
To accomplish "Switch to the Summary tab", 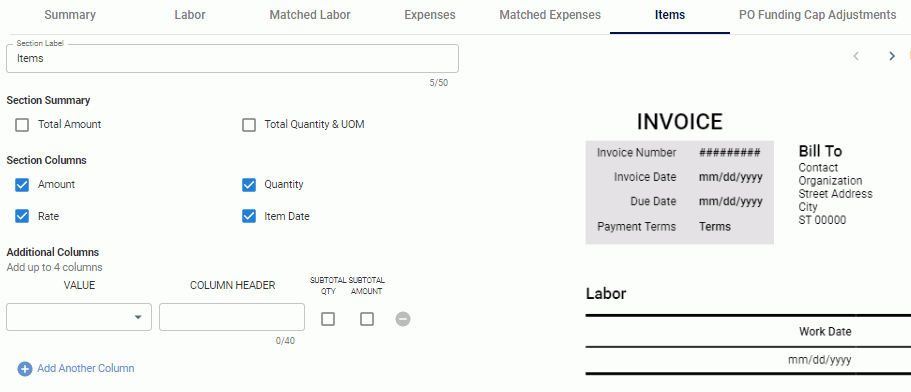I will pos(70,15).
